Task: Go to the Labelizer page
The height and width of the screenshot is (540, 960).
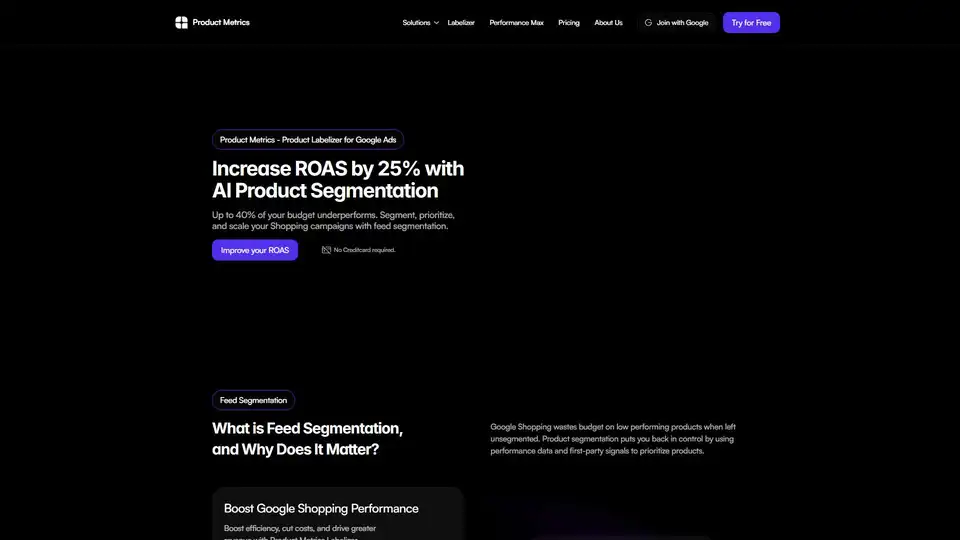Action: [461, 23]
